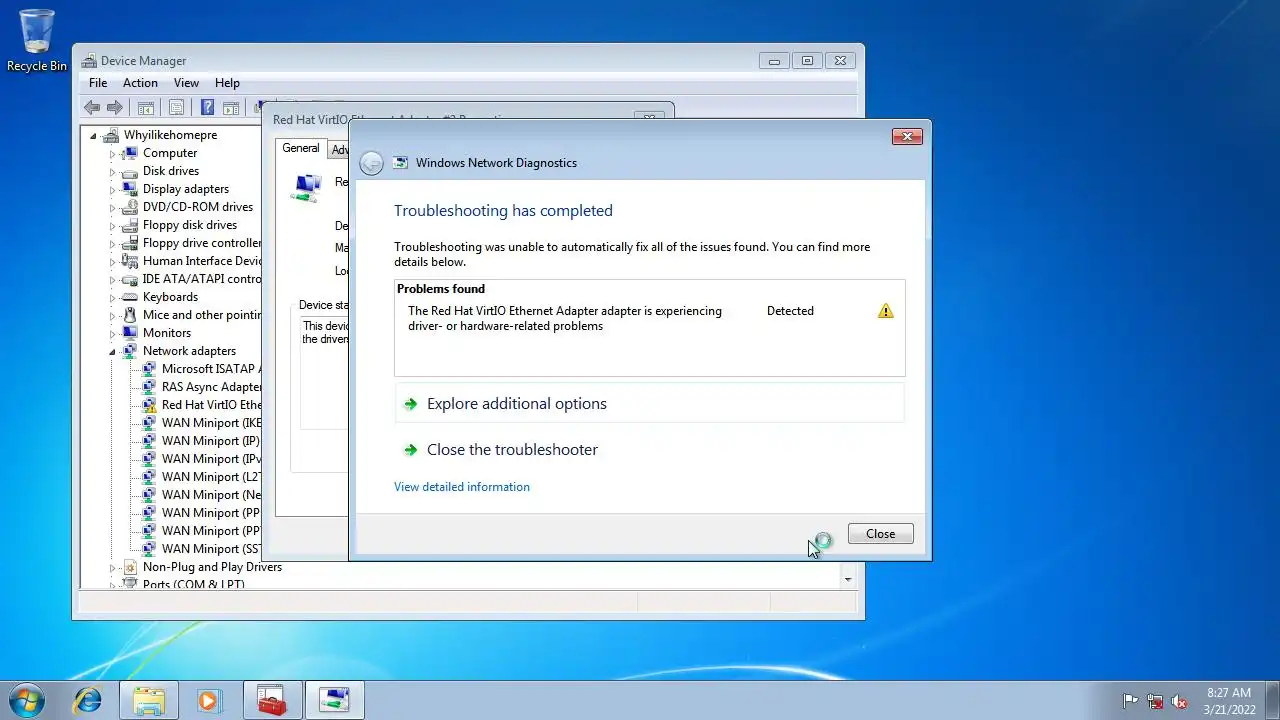
Task: Switch to Advanced tab in adapter Properties
Action: (339, 150)
